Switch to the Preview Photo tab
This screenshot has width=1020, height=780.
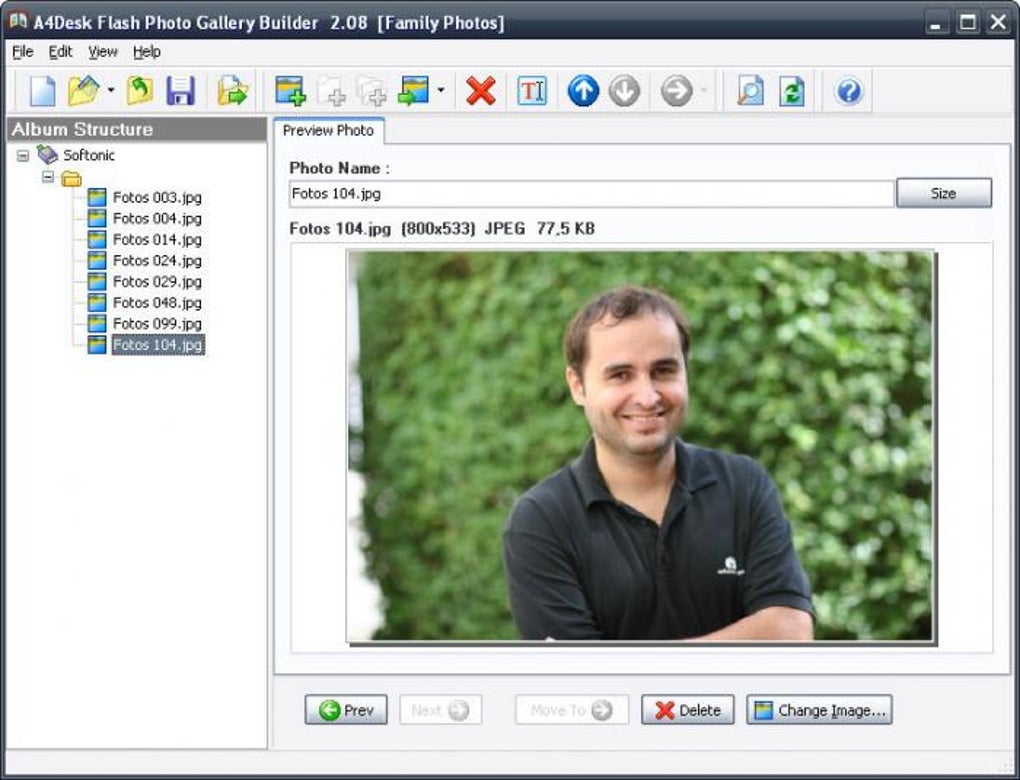pos(330,130)
